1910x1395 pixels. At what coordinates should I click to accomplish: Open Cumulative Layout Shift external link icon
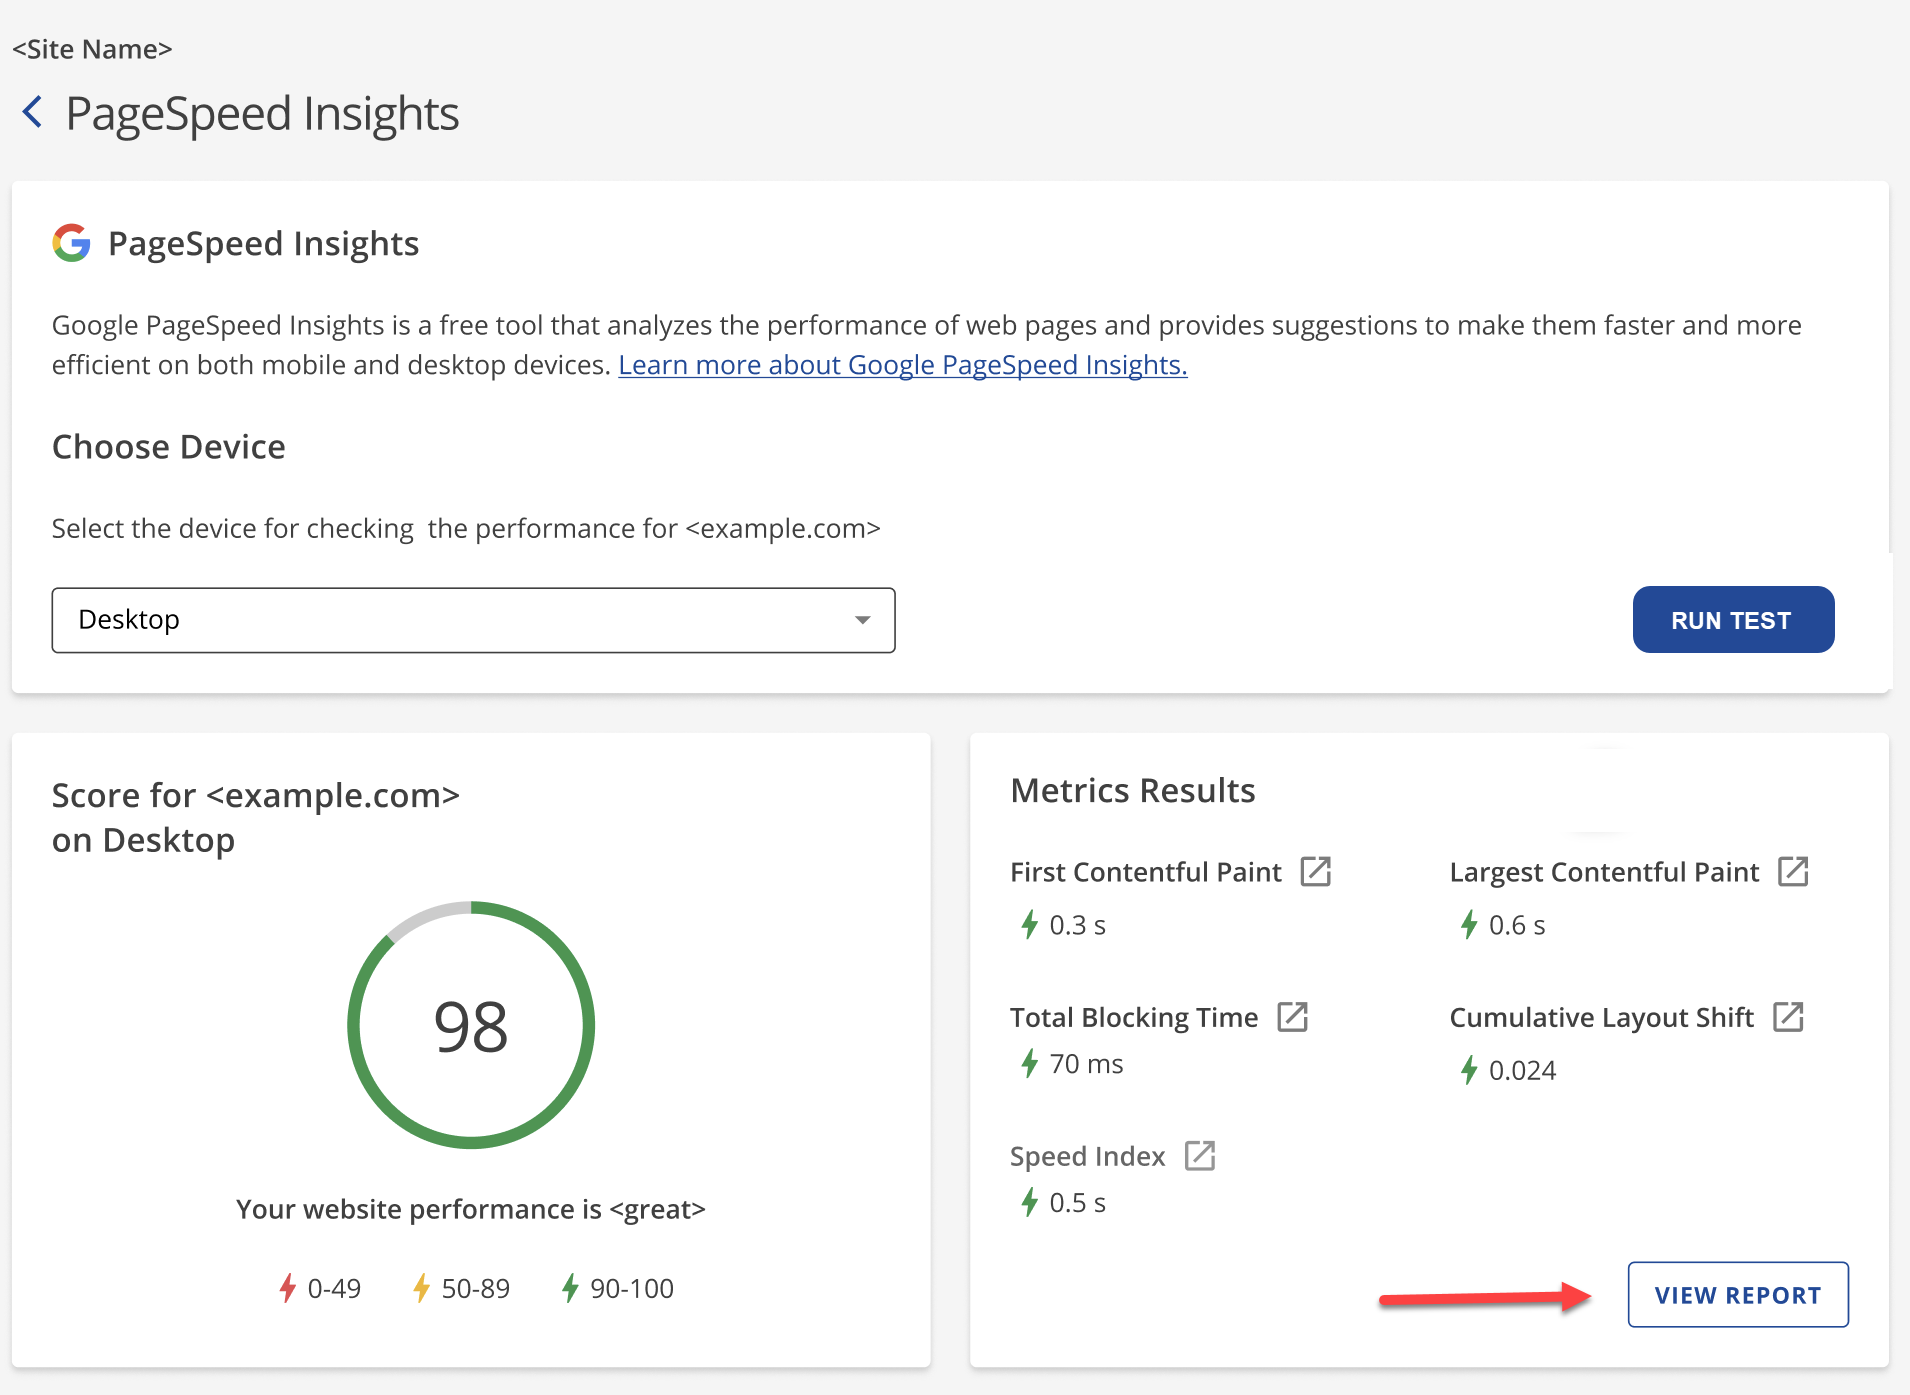tap(1788, 1017)
